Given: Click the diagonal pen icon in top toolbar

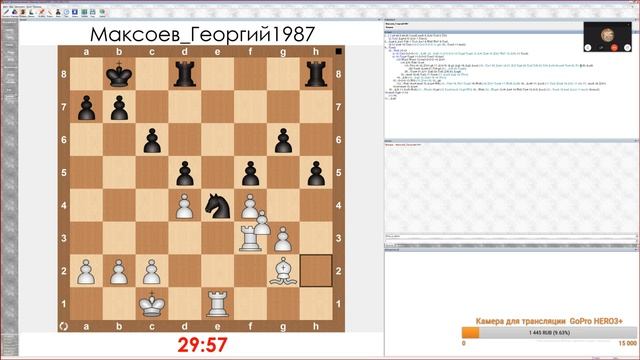Looking at the screenshot, I should (6, 12).
